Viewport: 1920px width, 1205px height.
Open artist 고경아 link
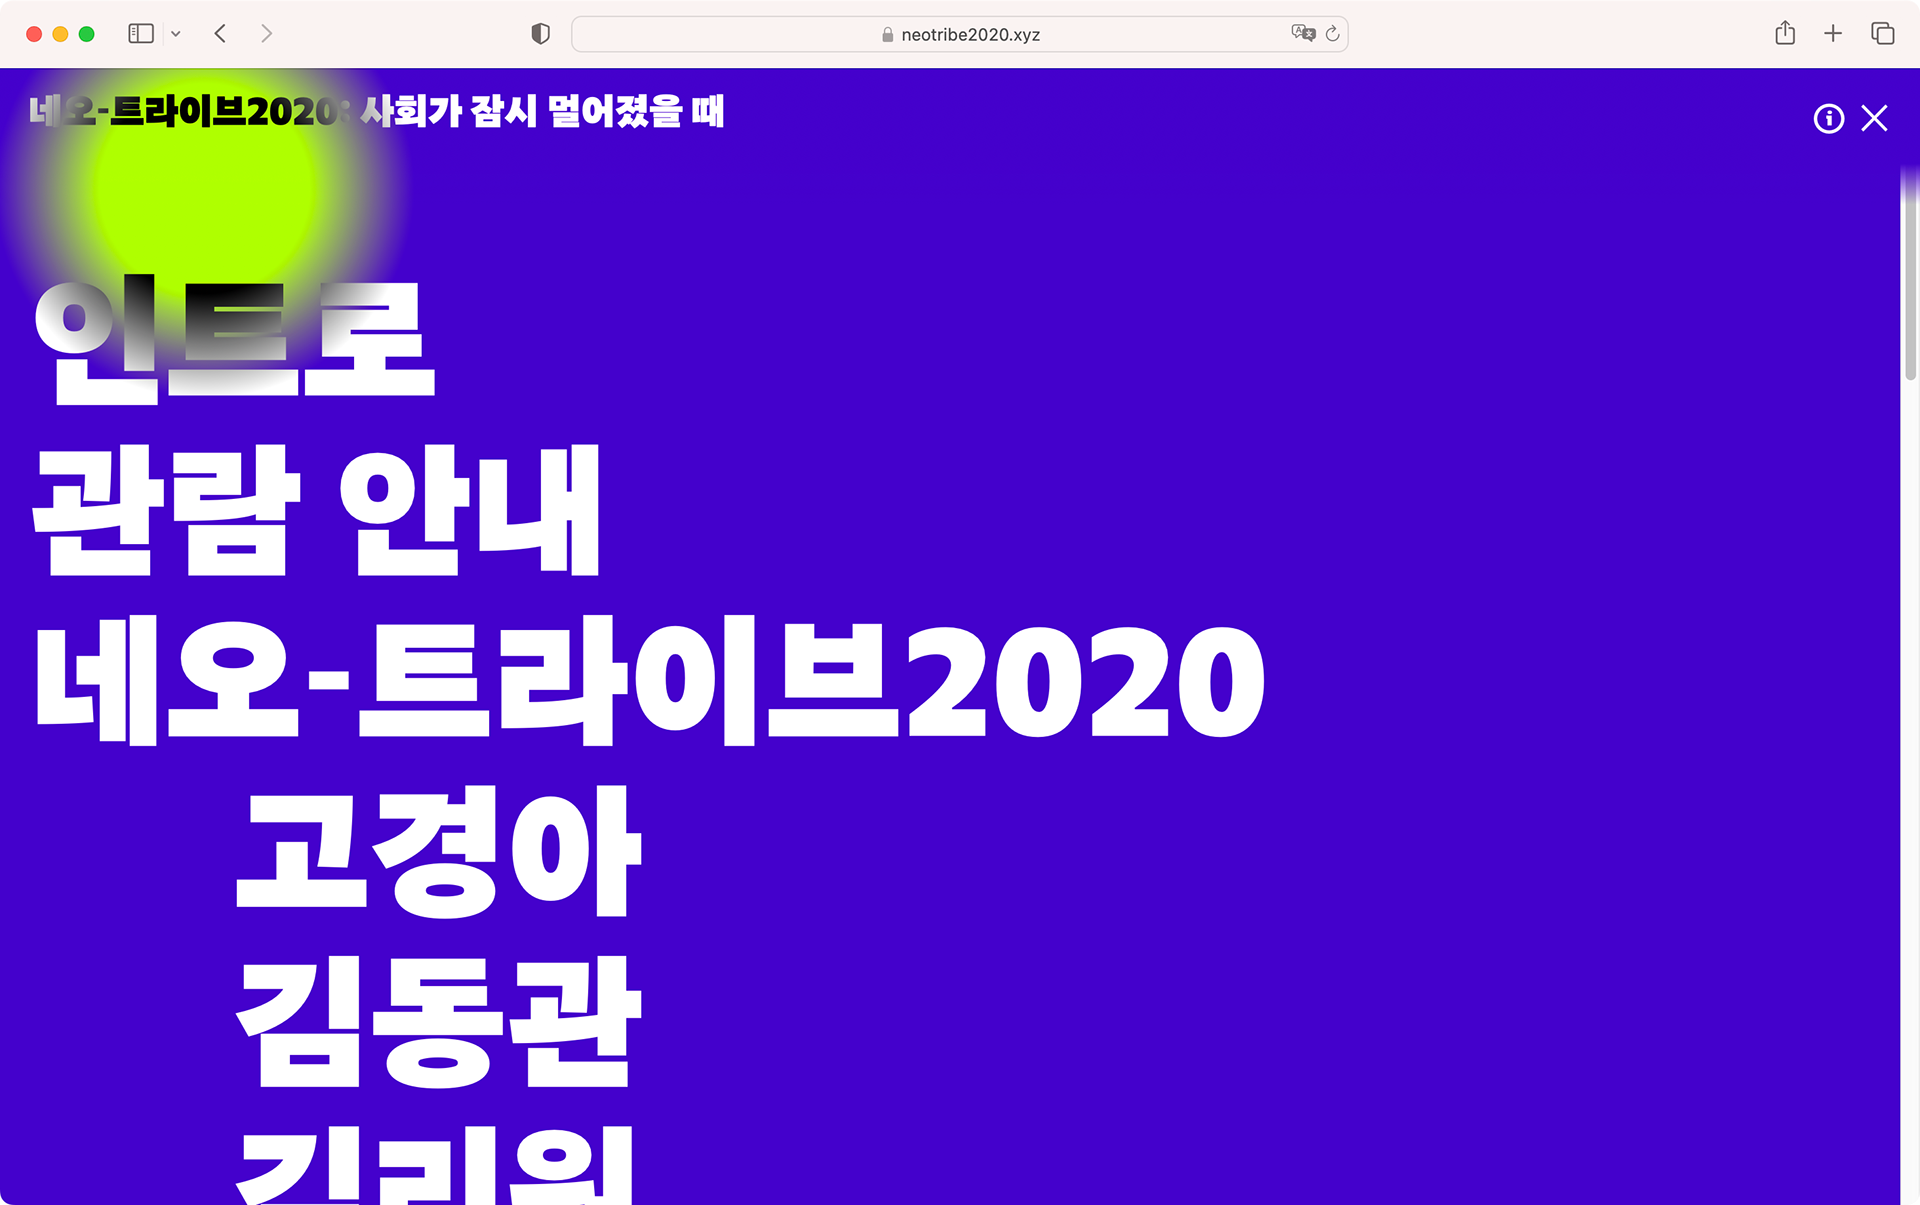coord(438,850)
